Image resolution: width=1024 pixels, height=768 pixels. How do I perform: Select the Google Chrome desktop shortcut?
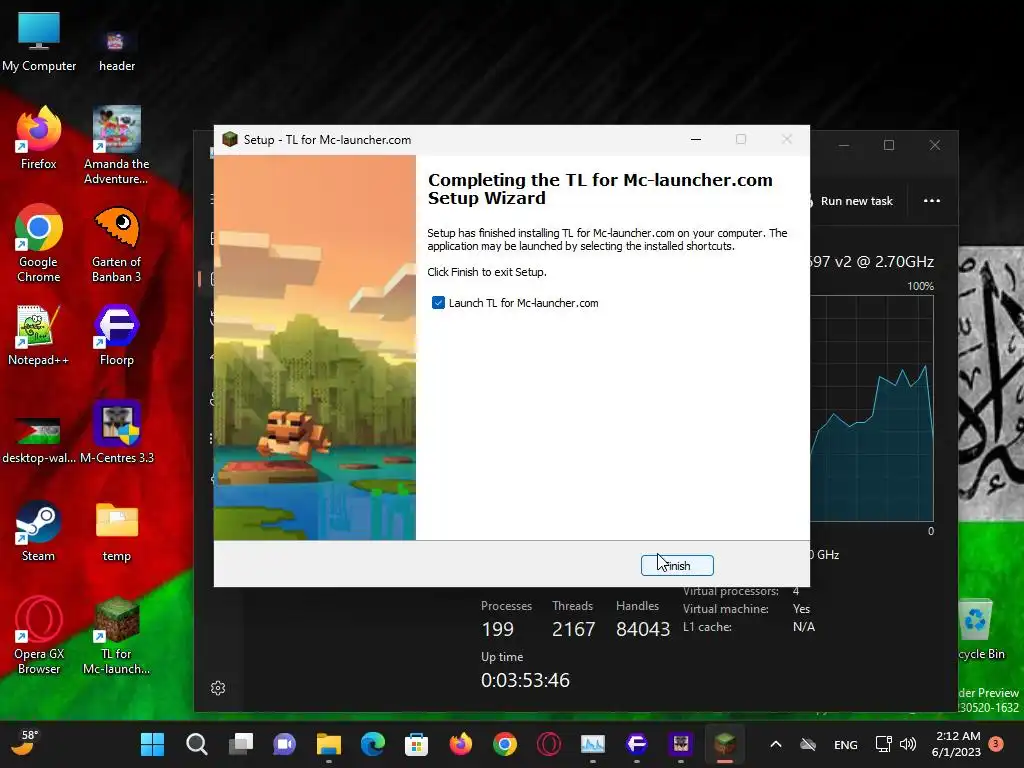[39, 244]
